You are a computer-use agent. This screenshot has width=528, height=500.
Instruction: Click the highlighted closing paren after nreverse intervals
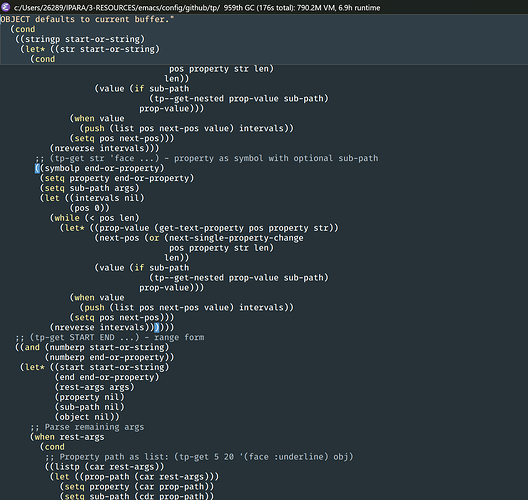[157, 327]
